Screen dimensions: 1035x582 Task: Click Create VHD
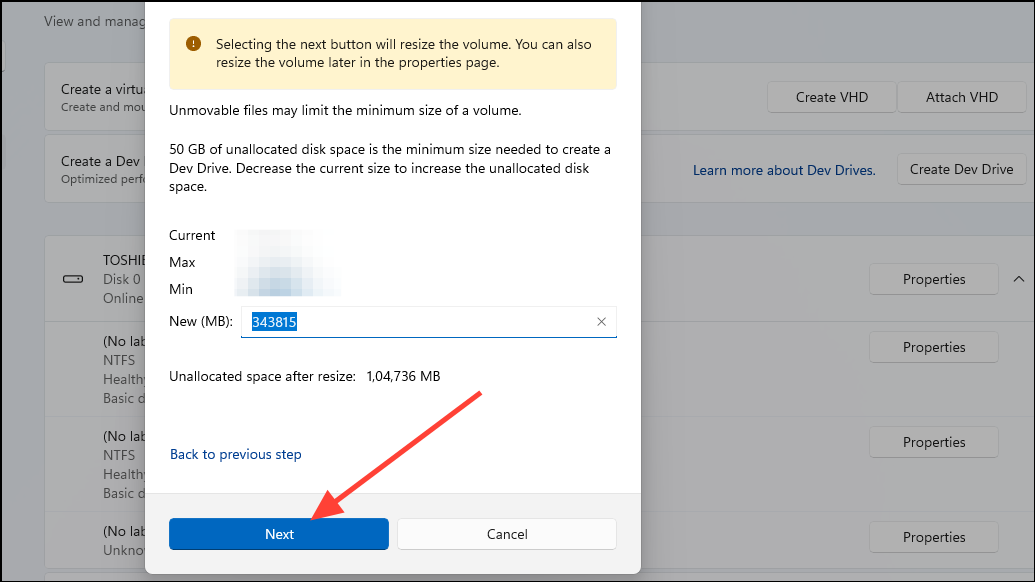coord(831,96)
